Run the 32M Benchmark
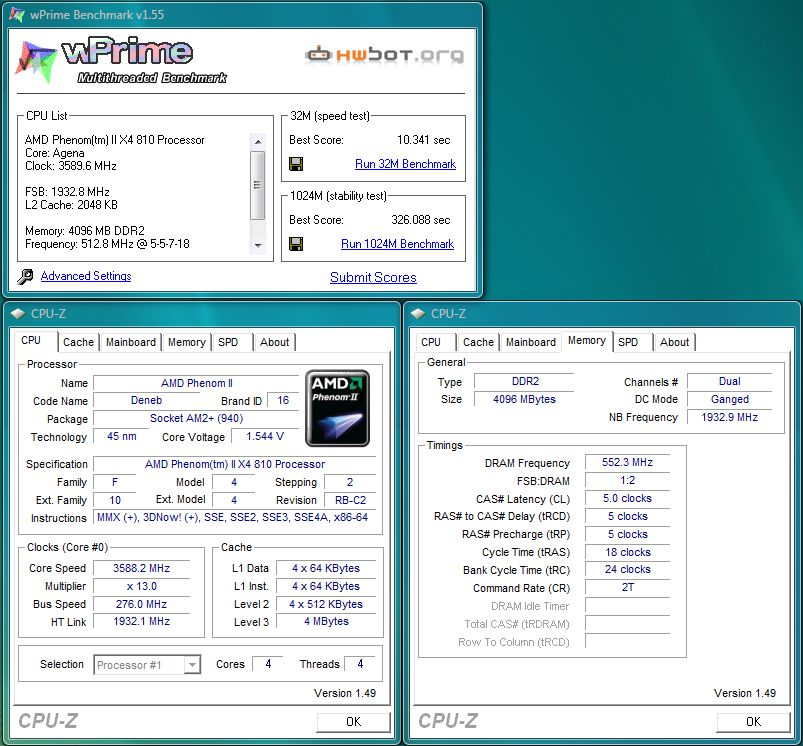Image resolution: width=803 pixels, height=746 pixels. click(x=405, y=164)
